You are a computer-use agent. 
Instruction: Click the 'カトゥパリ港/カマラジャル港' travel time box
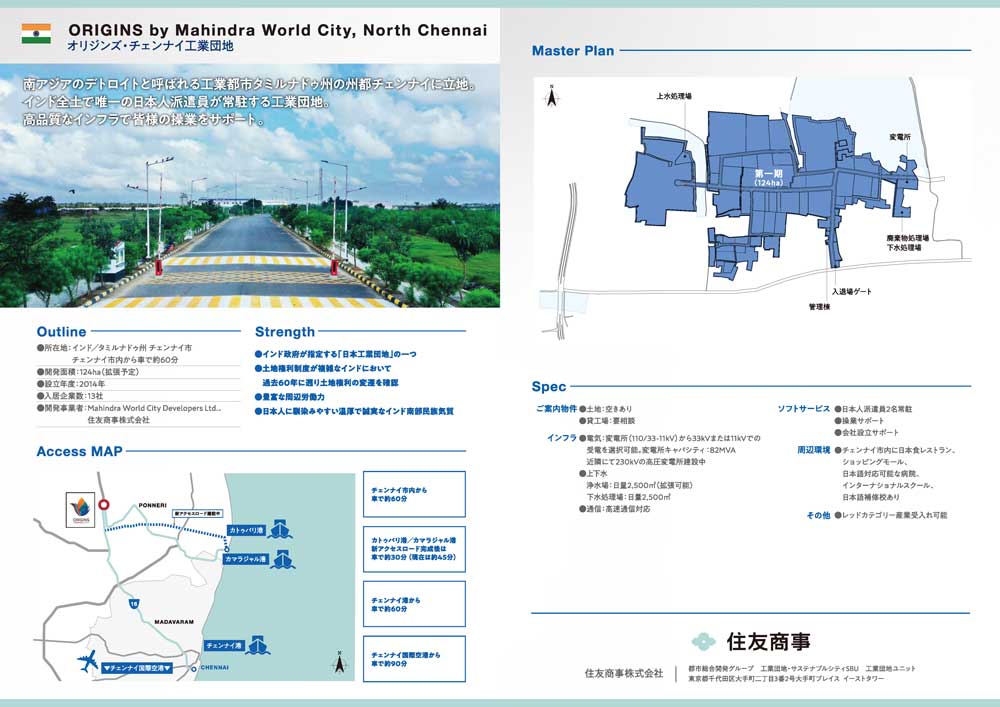[x=414, y=549]
